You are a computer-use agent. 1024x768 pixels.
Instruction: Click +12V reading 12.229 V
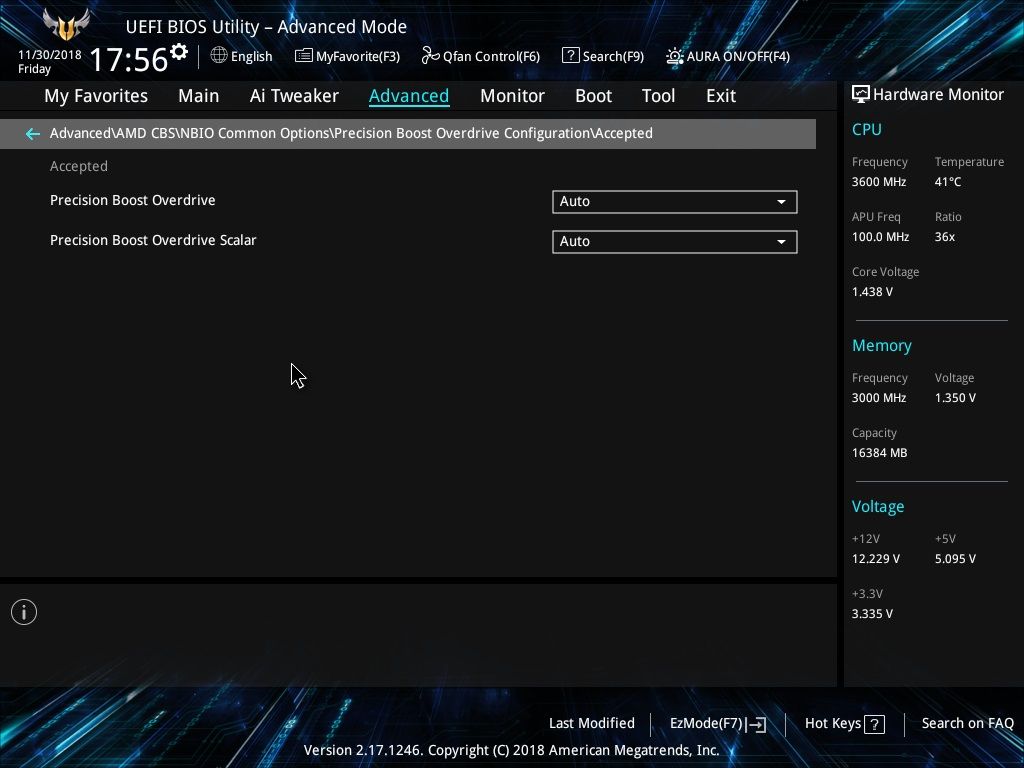(x=875, y=559)
